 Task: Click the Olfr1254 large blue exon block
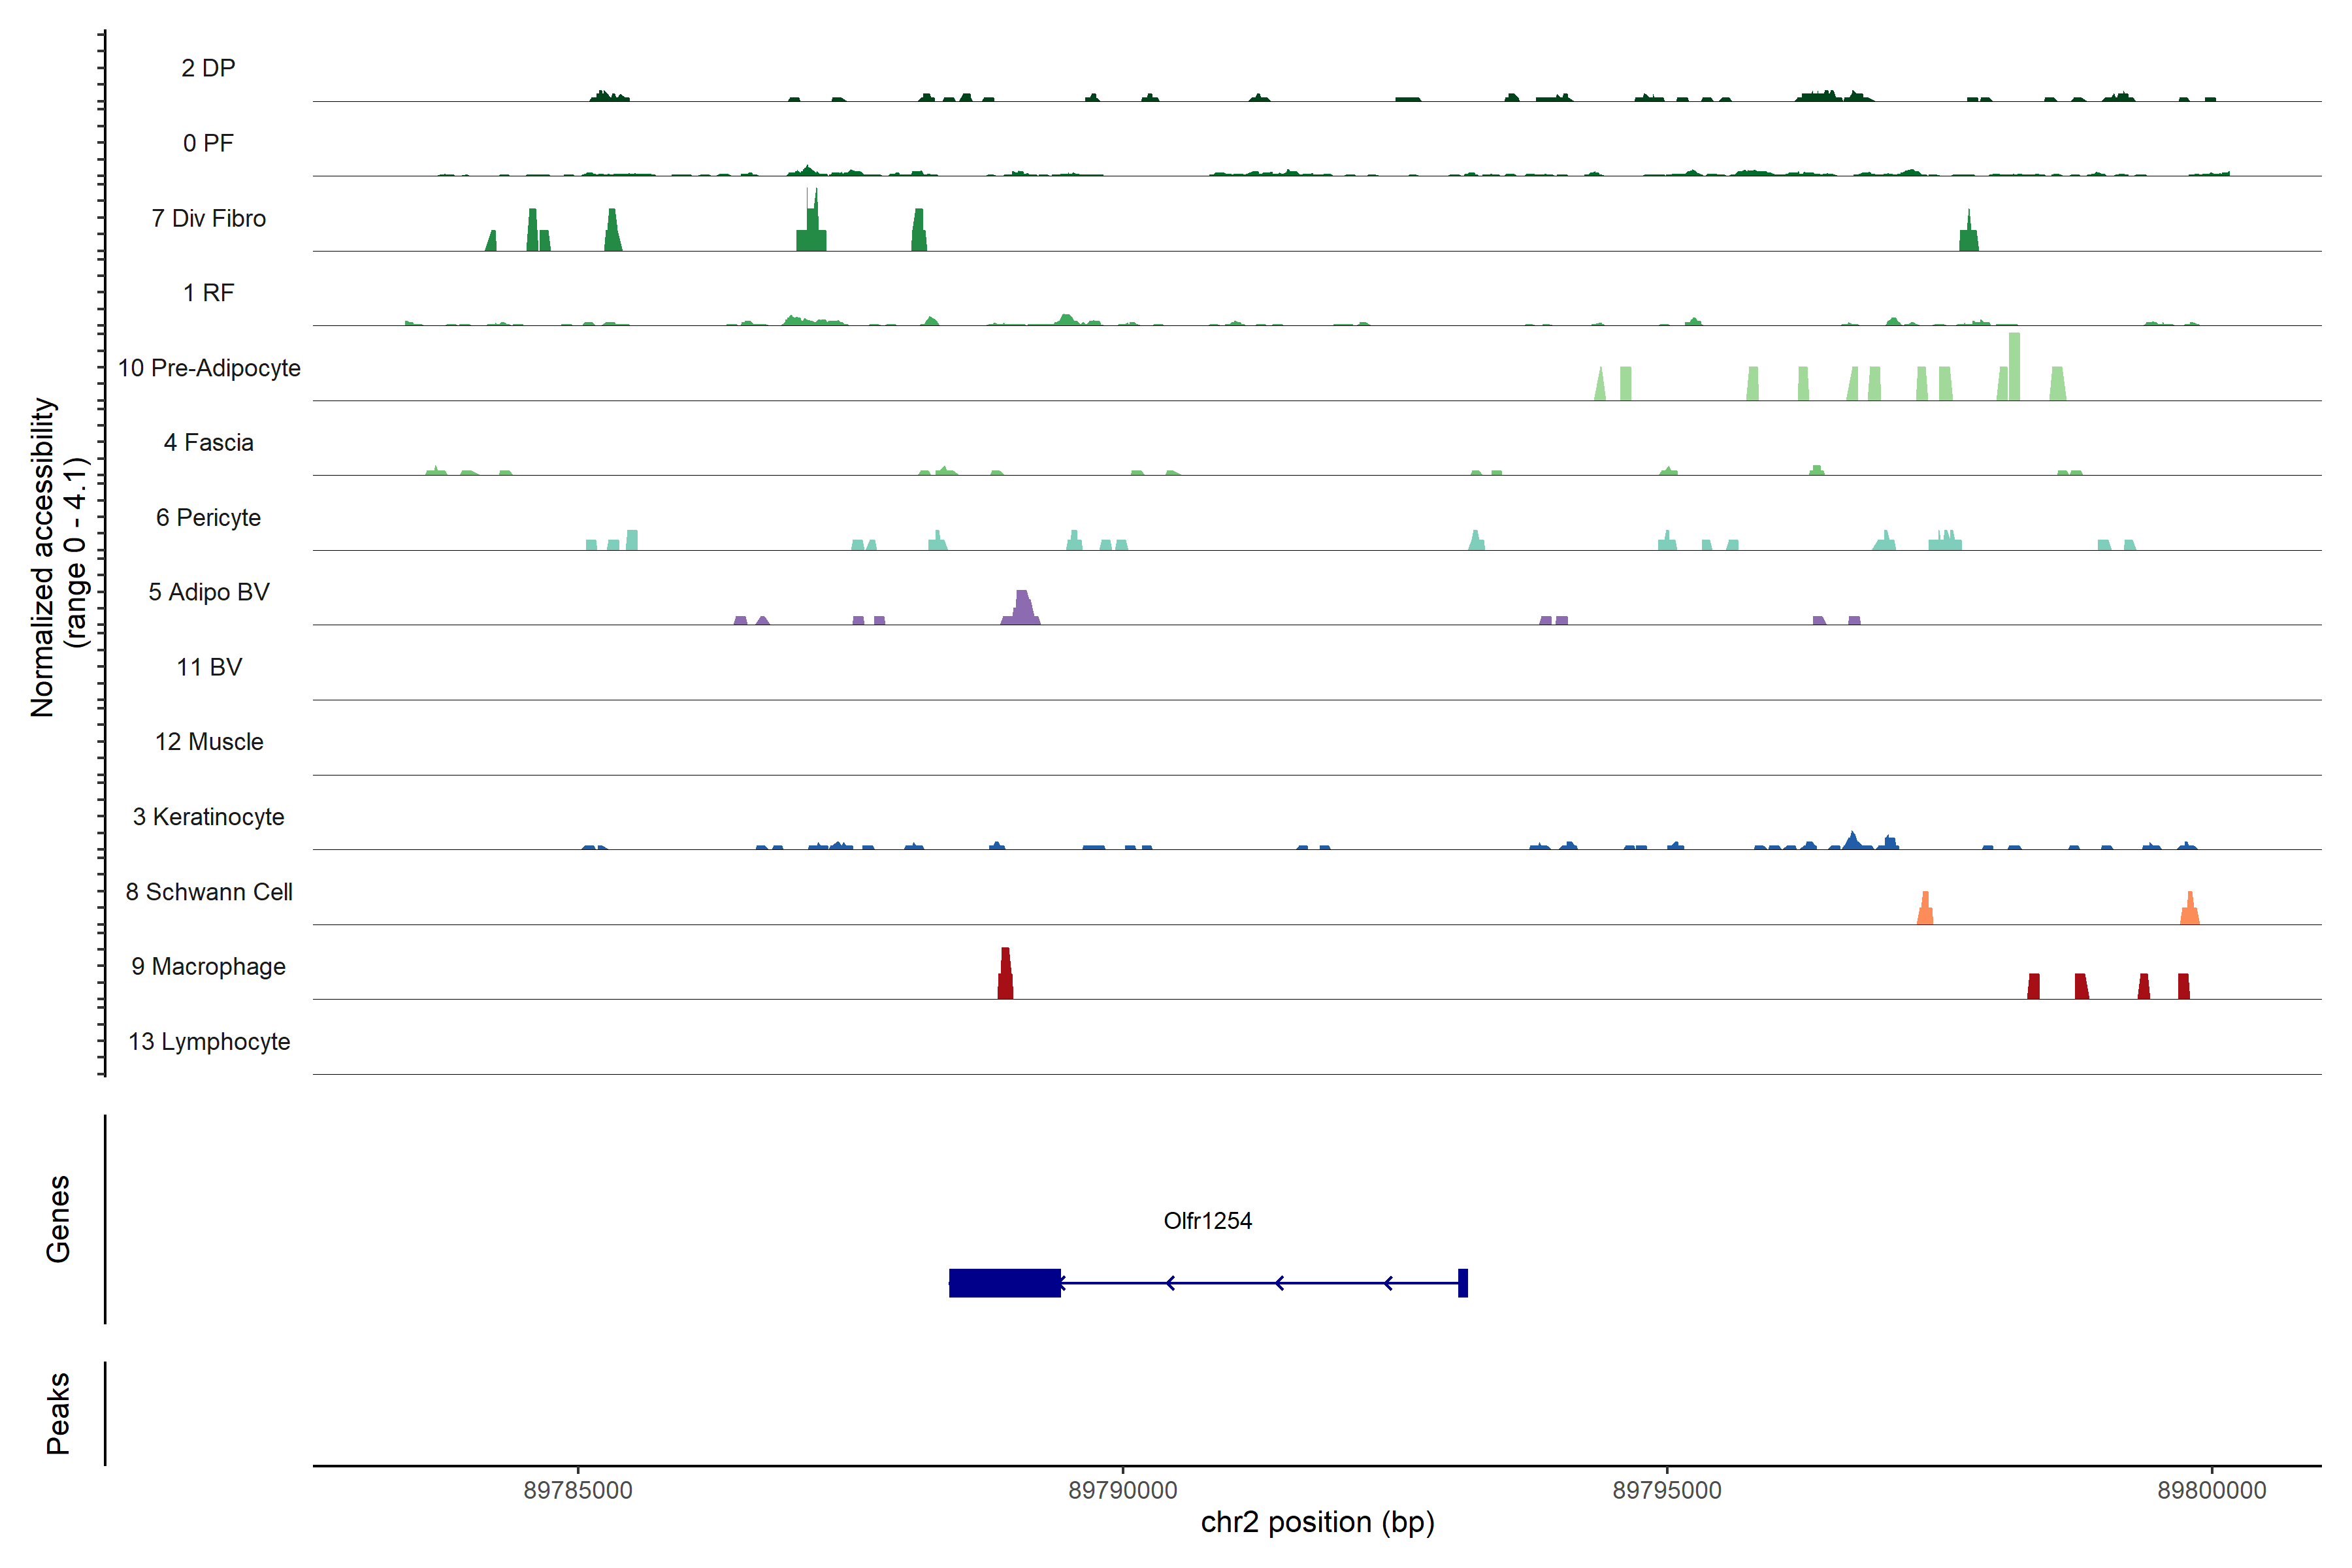(x=1004, y=1283)
